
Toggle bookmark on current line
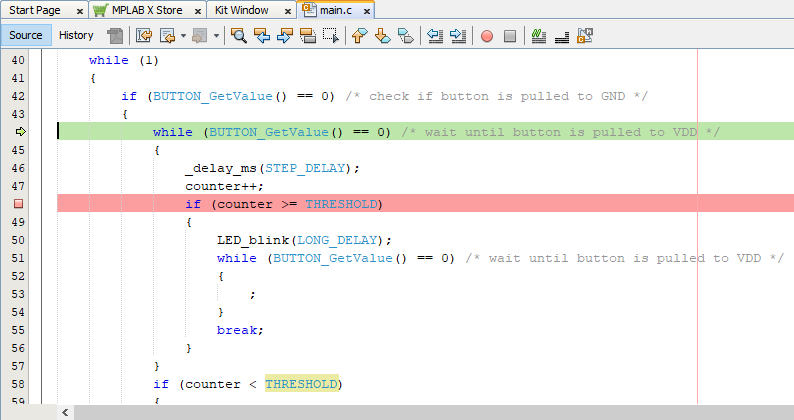pos(405,36)
